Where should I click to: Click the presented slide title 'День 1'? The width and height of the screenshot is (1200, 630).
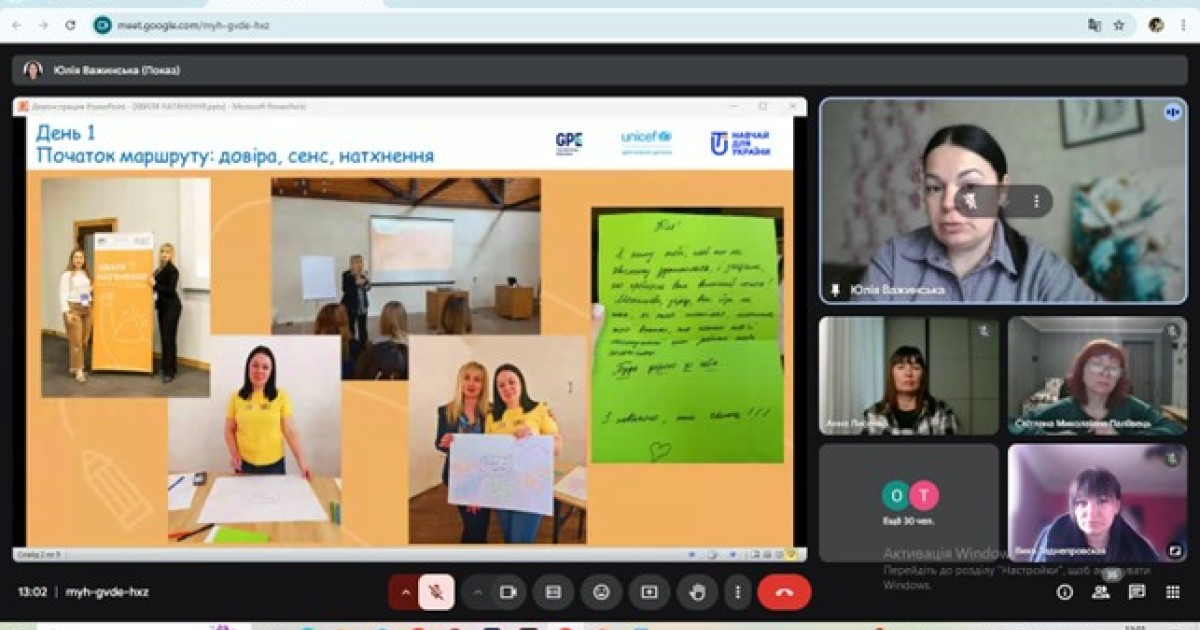(x=66, y=133)
